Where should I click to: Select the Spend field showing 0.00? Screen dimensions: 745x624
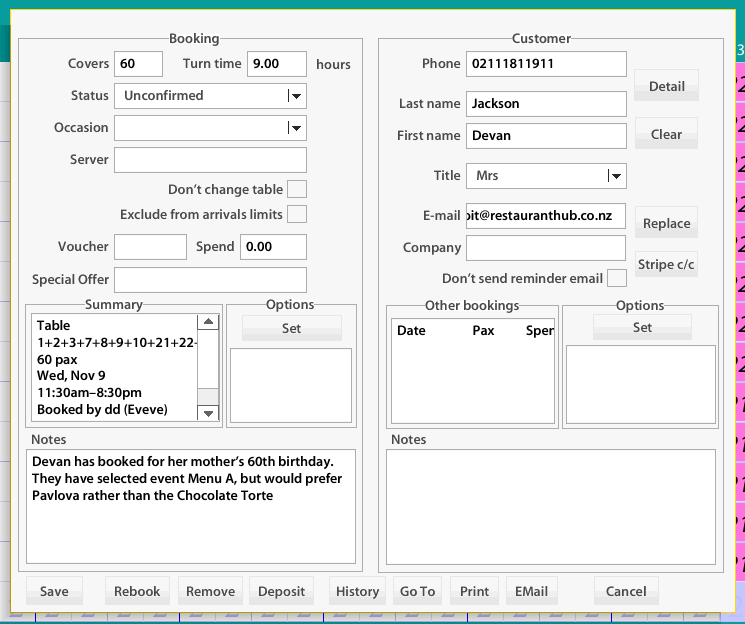pos(273,247)
